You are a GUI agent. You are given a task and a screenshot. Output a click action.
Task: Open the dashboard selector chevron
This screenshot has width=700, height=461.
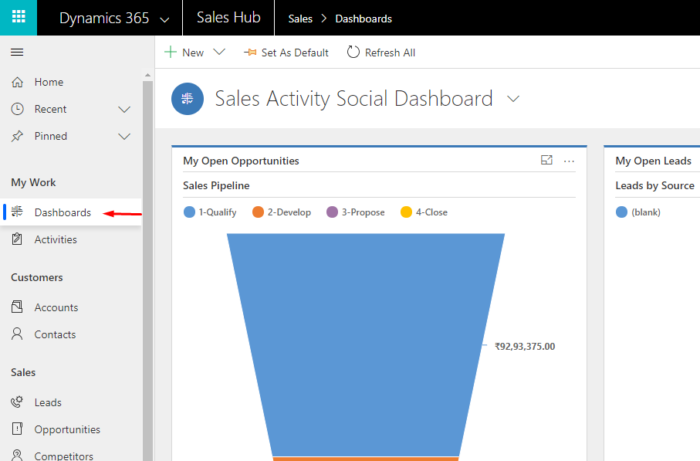(514, 99)
